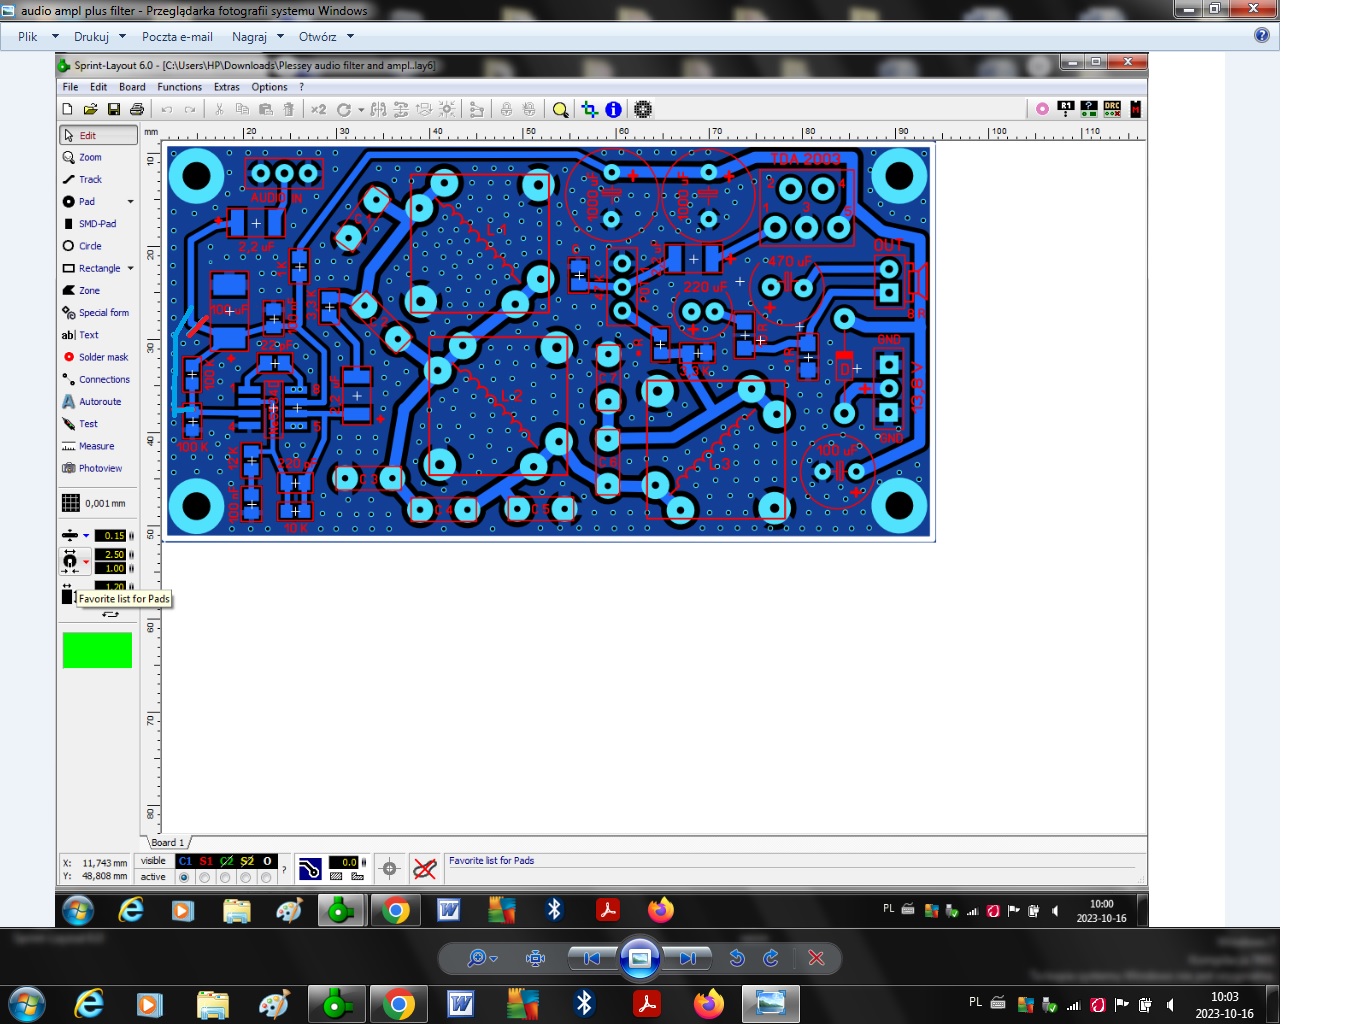Open the Functions menu
This screenshot has height=1024, width=1369.
coord(179,87)
